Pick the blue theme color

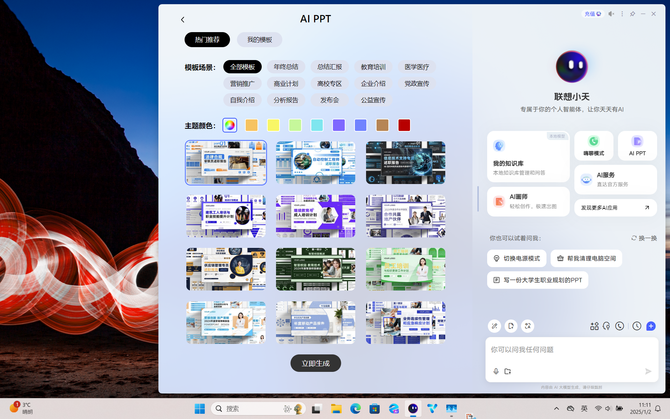(x=361, y=125)
